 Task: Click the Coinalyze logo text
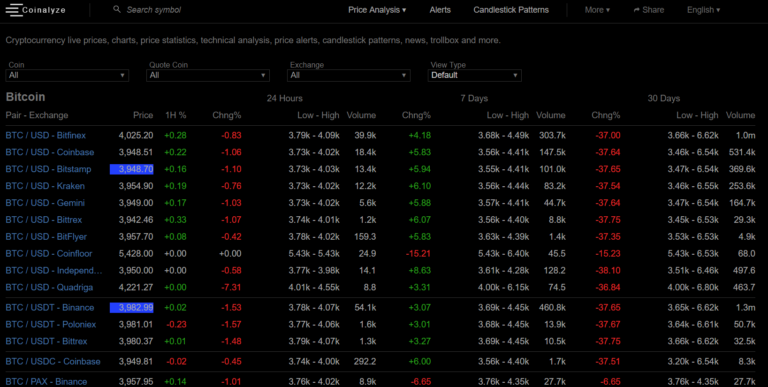click(x=44, y=10)
